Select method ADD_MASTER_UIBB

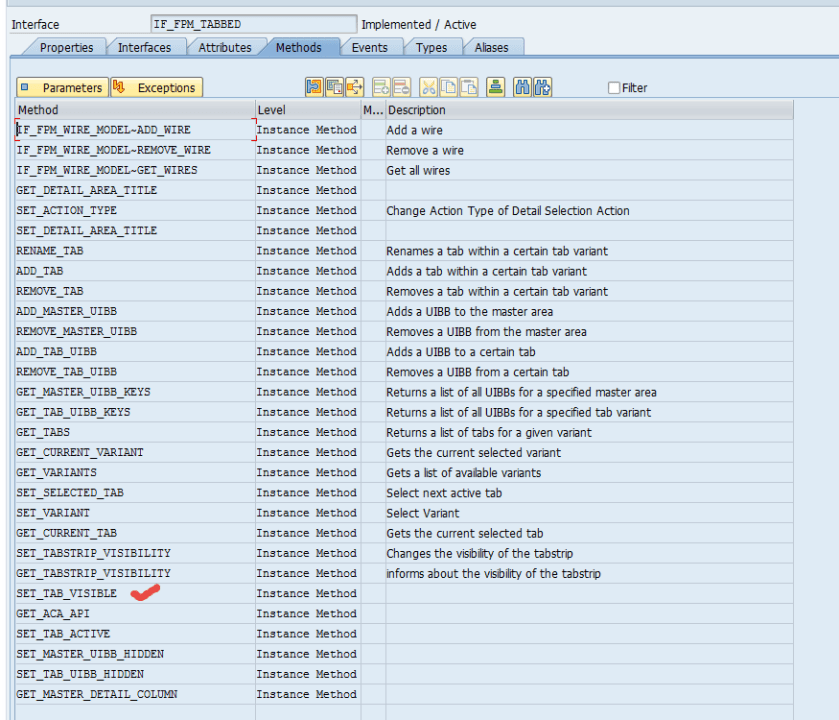coord(135,311)
